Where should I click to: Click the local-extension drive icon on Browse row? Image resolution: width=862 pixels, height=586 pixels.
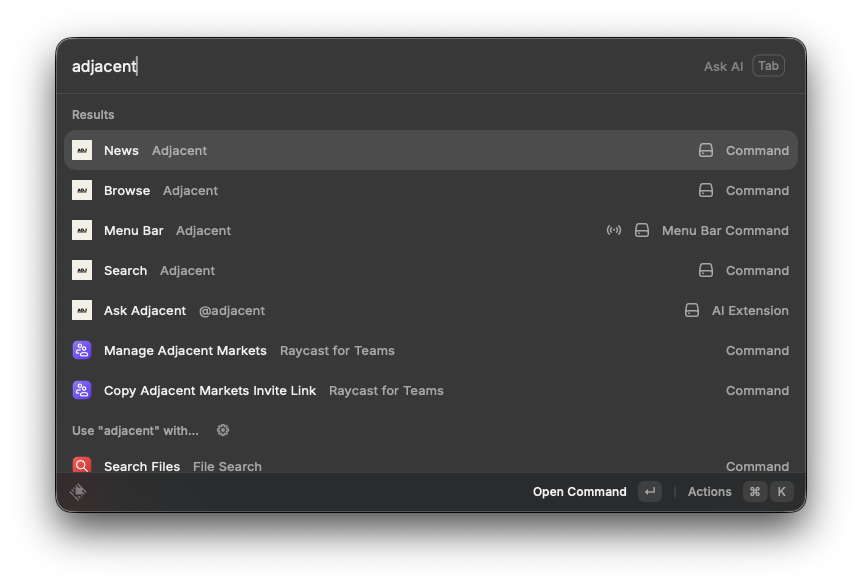(x=706, y=190)
